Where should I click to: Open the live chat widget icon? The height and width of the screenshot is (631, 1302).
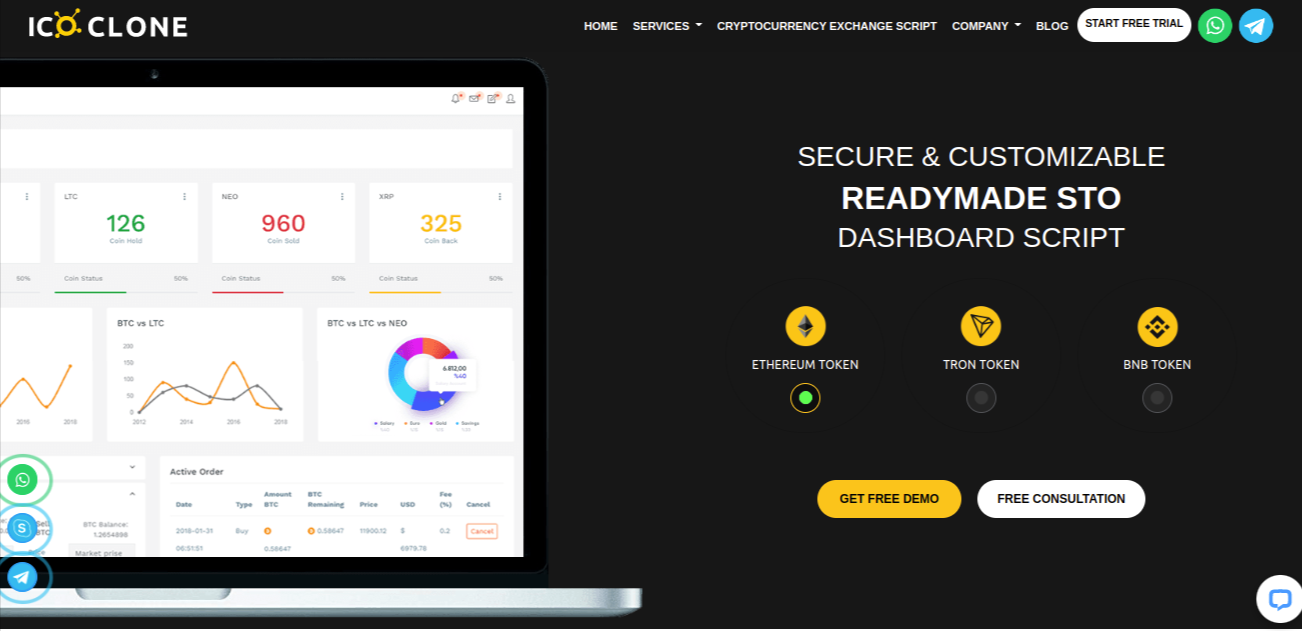[1279, 598]
